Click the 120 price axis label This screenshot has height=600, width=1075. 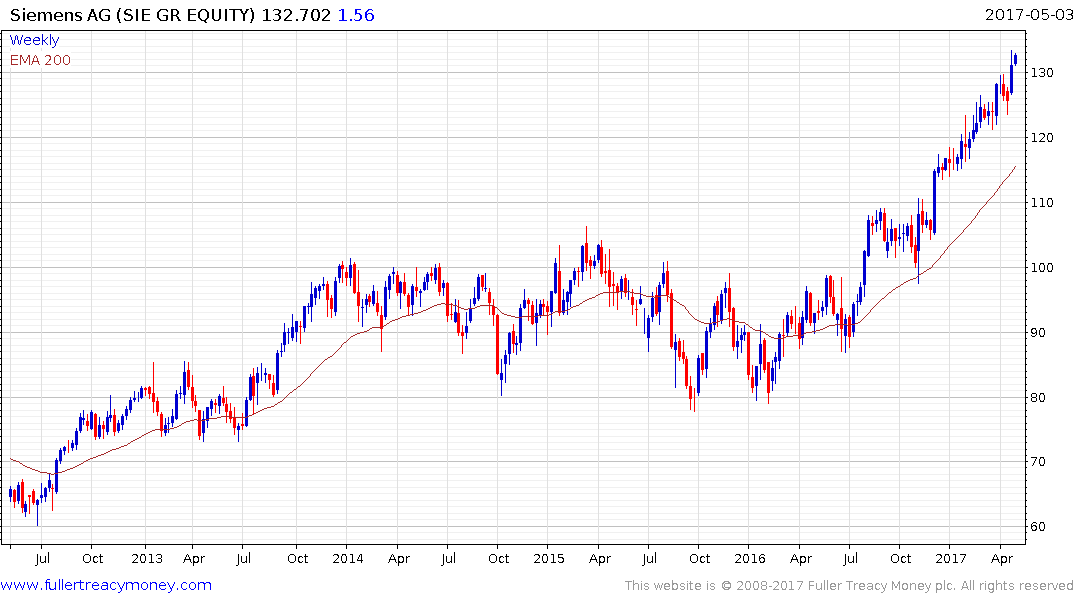tap(1042, 138)
